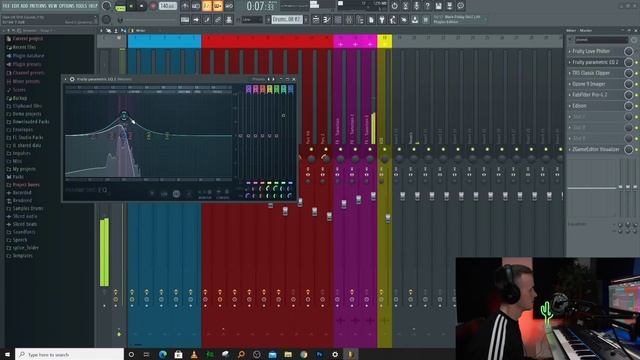Image resolution: width=640 pixels, height=360 pixels.
Task: Select the Current project browser item
Action: point(27,39)
